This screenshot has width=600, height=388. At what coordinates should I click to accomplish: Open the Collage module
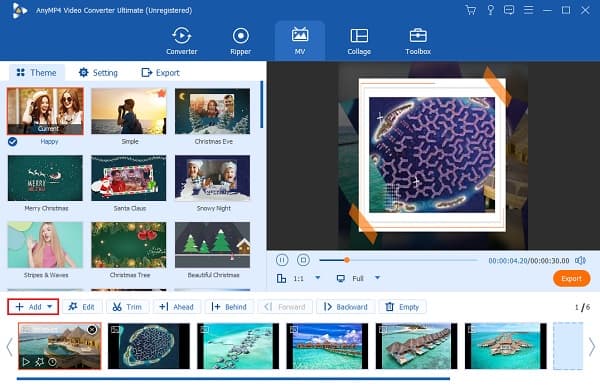coord(359,41)
